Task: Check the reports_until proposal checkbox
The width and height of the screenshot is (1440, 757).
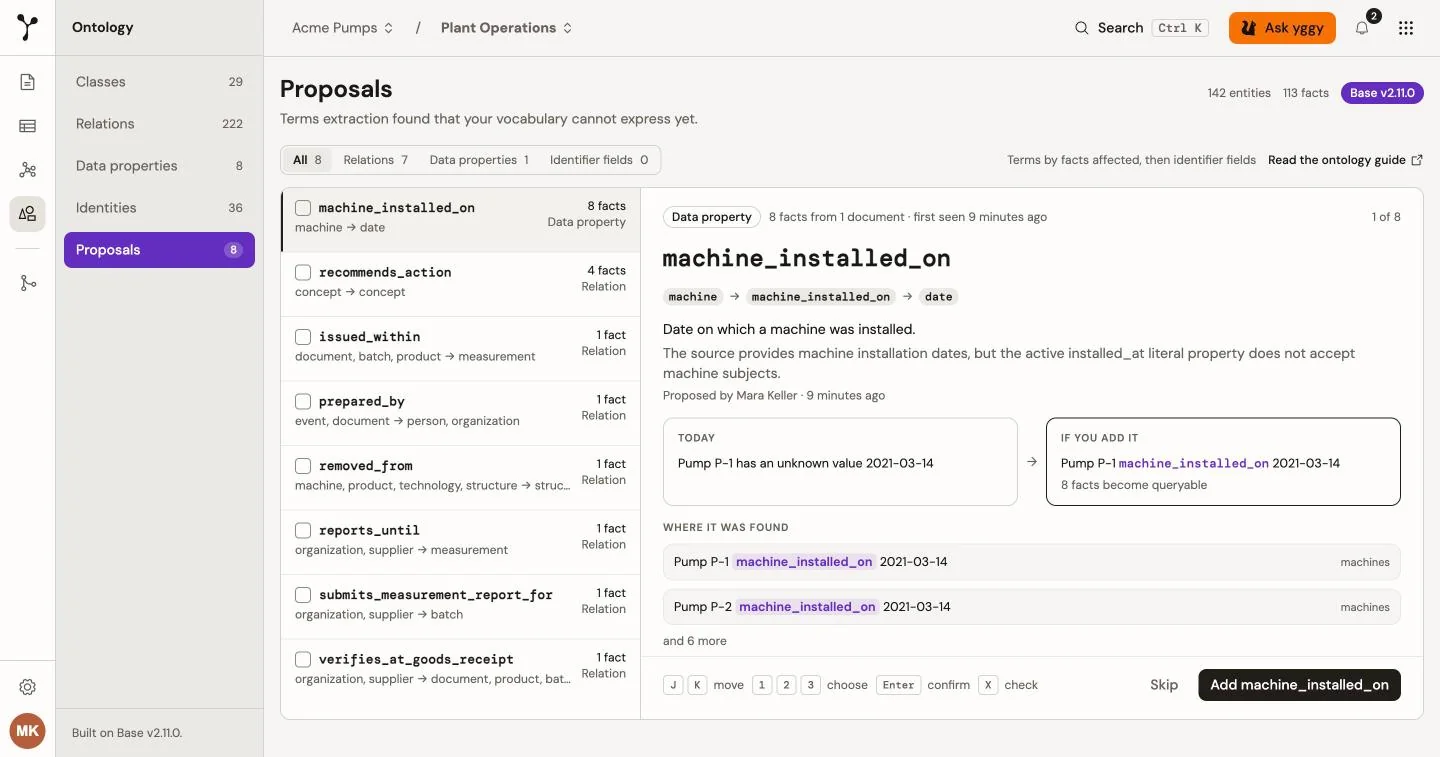Action: 303,530
